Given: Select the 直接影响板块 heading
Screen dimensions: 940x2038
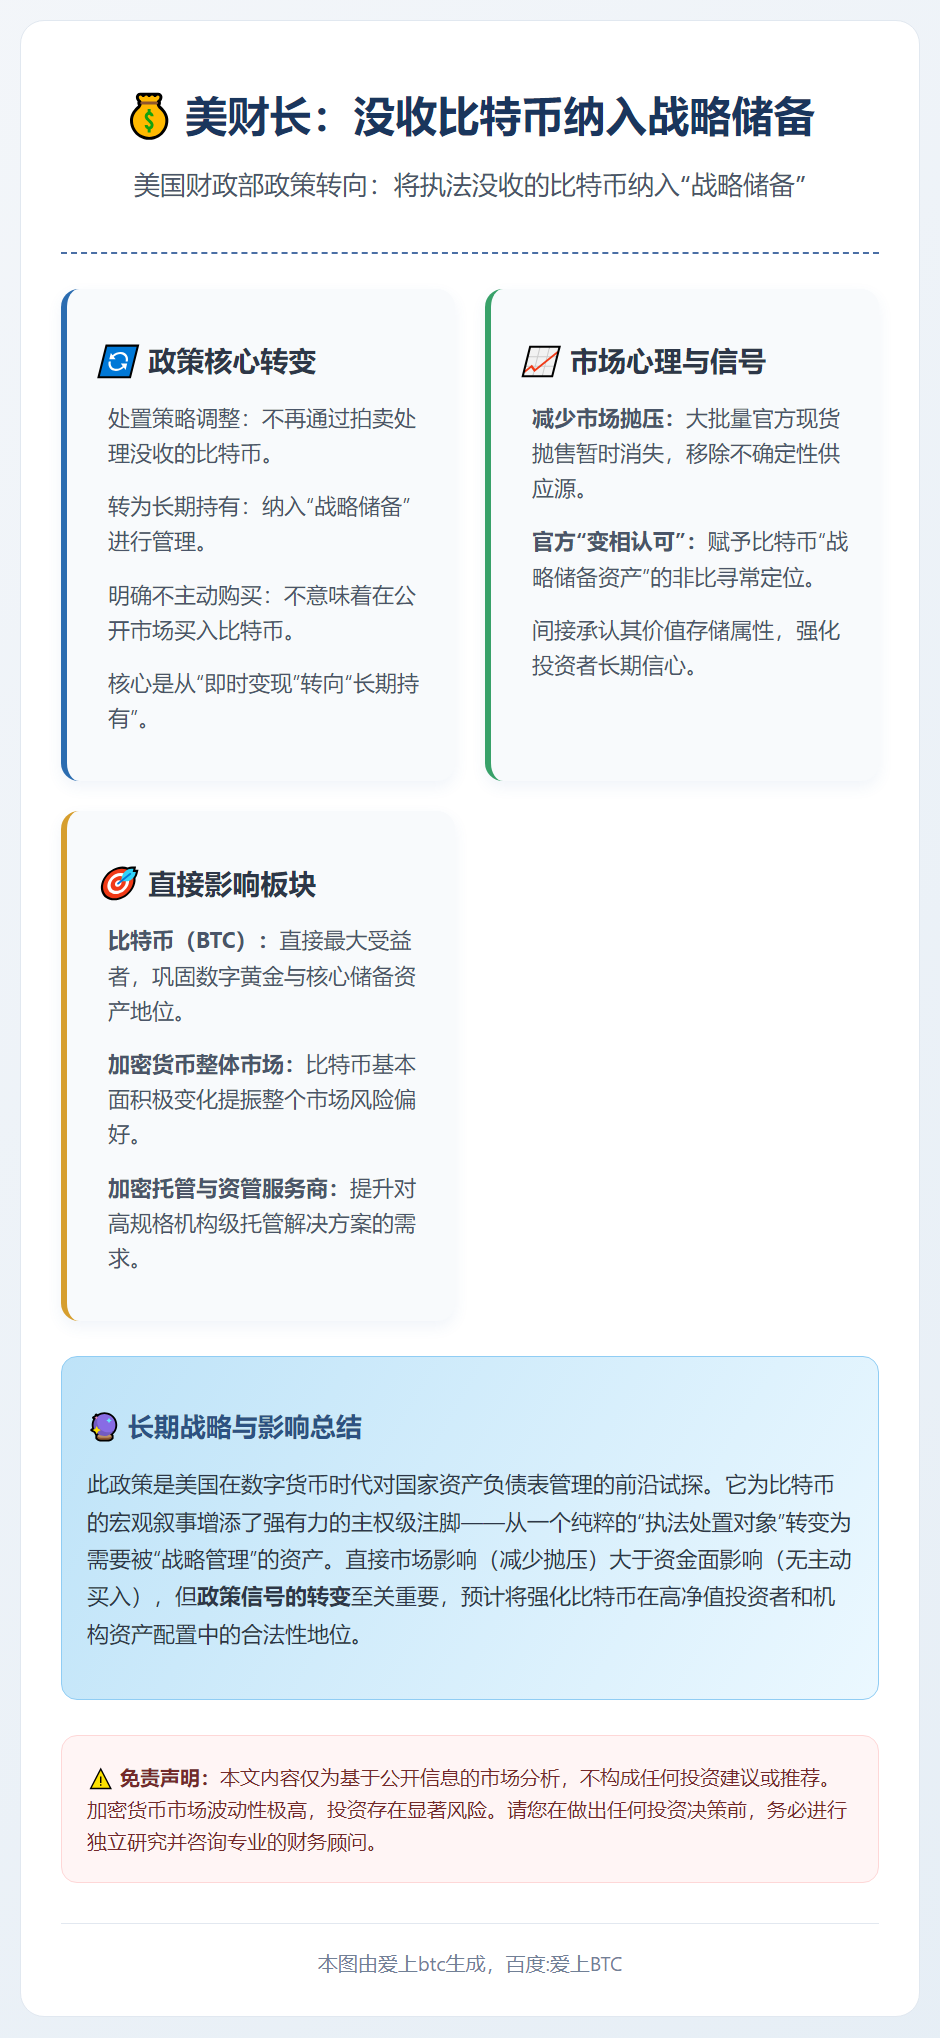Looking at the screenshot, I should (232, 884).
